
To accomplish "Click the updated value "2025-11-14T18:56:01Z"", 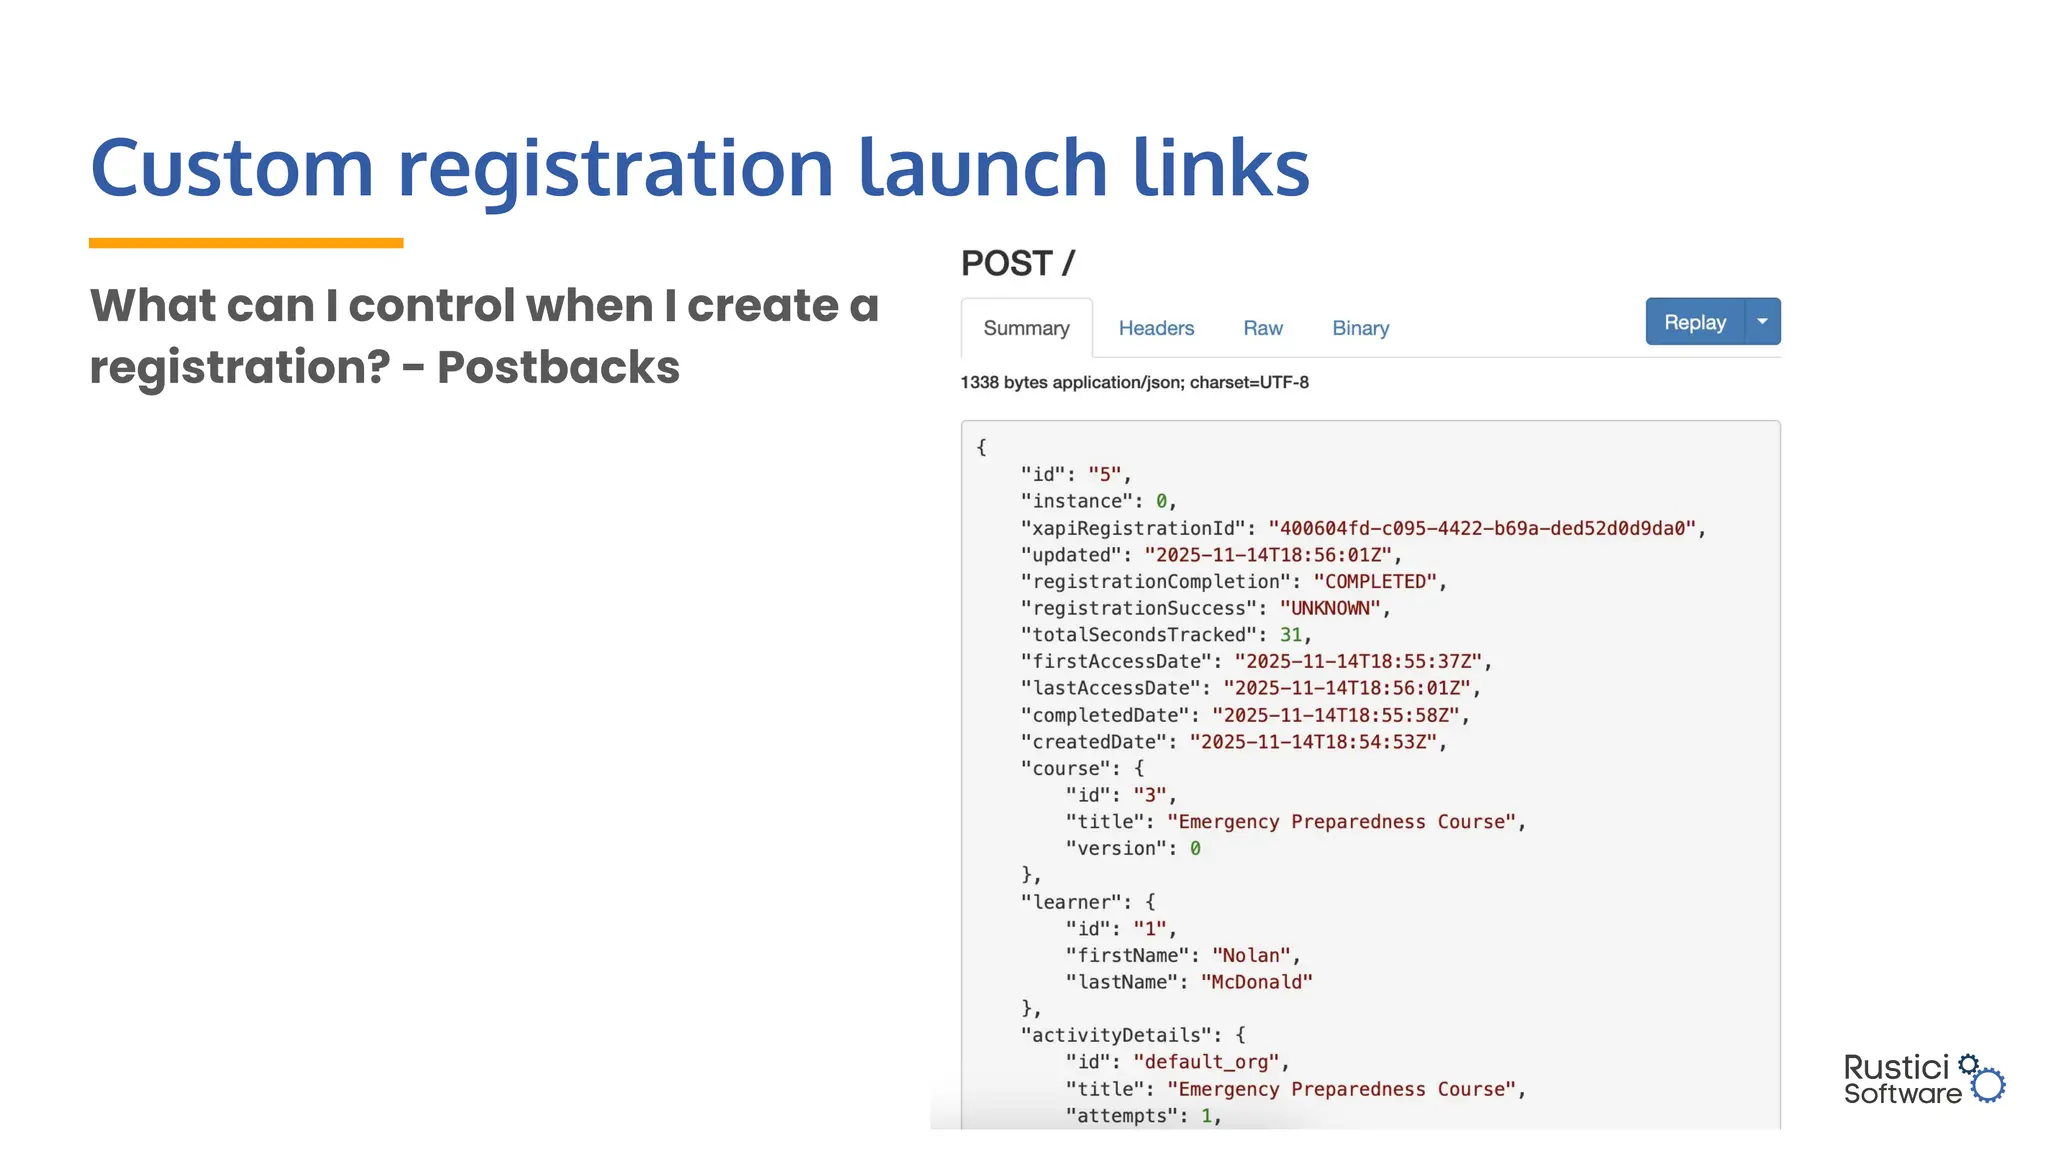I will click(x=1268, y=555).
